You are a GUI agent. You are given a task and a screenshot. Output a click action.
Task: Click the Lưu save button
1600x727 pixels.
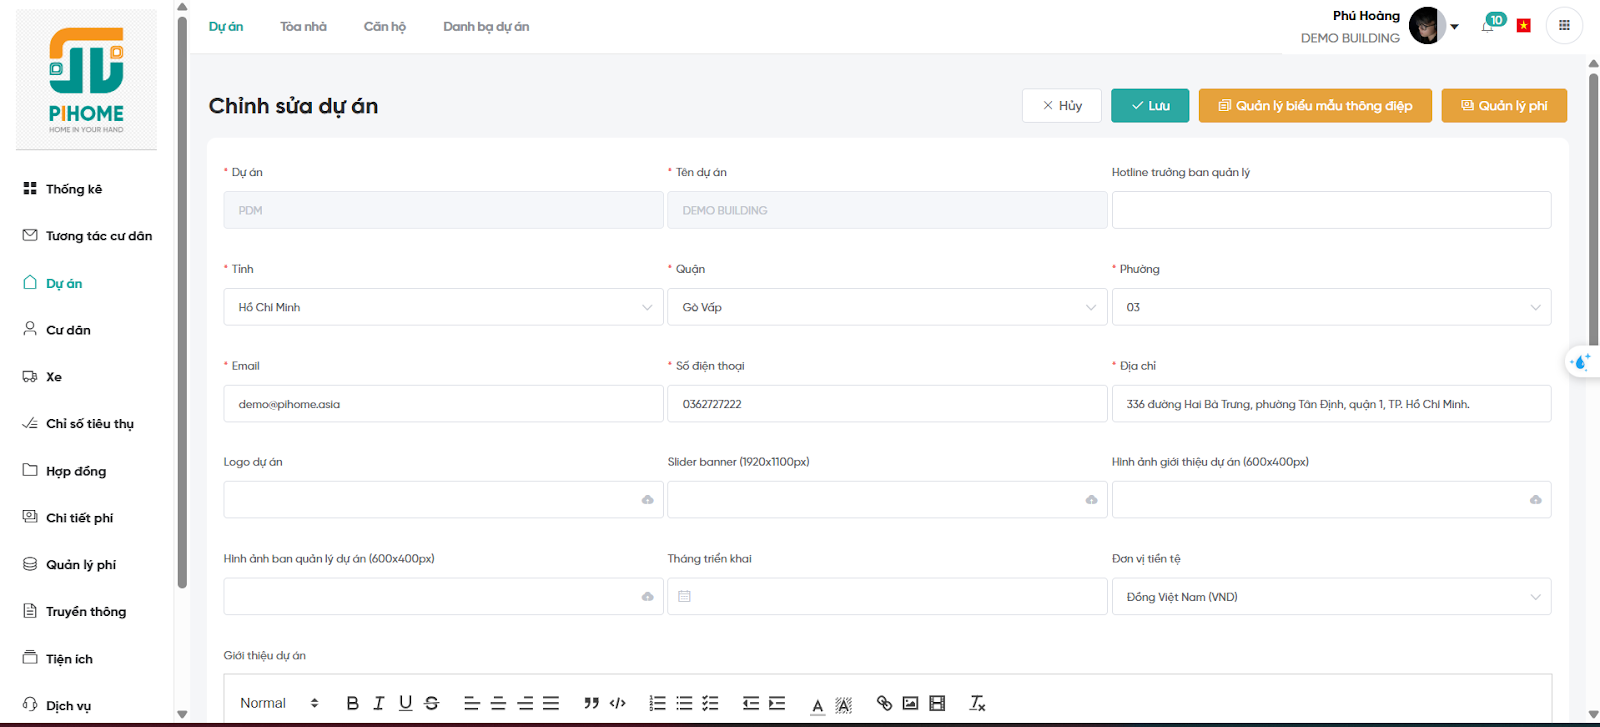click(x=1150, y=106)
